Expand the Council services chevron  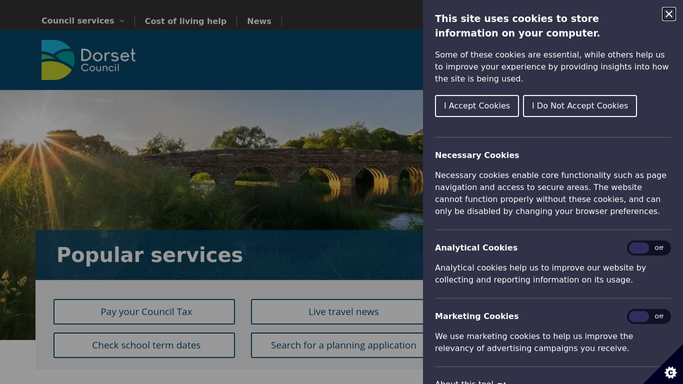pyautogui.click(x=122, y=21)
